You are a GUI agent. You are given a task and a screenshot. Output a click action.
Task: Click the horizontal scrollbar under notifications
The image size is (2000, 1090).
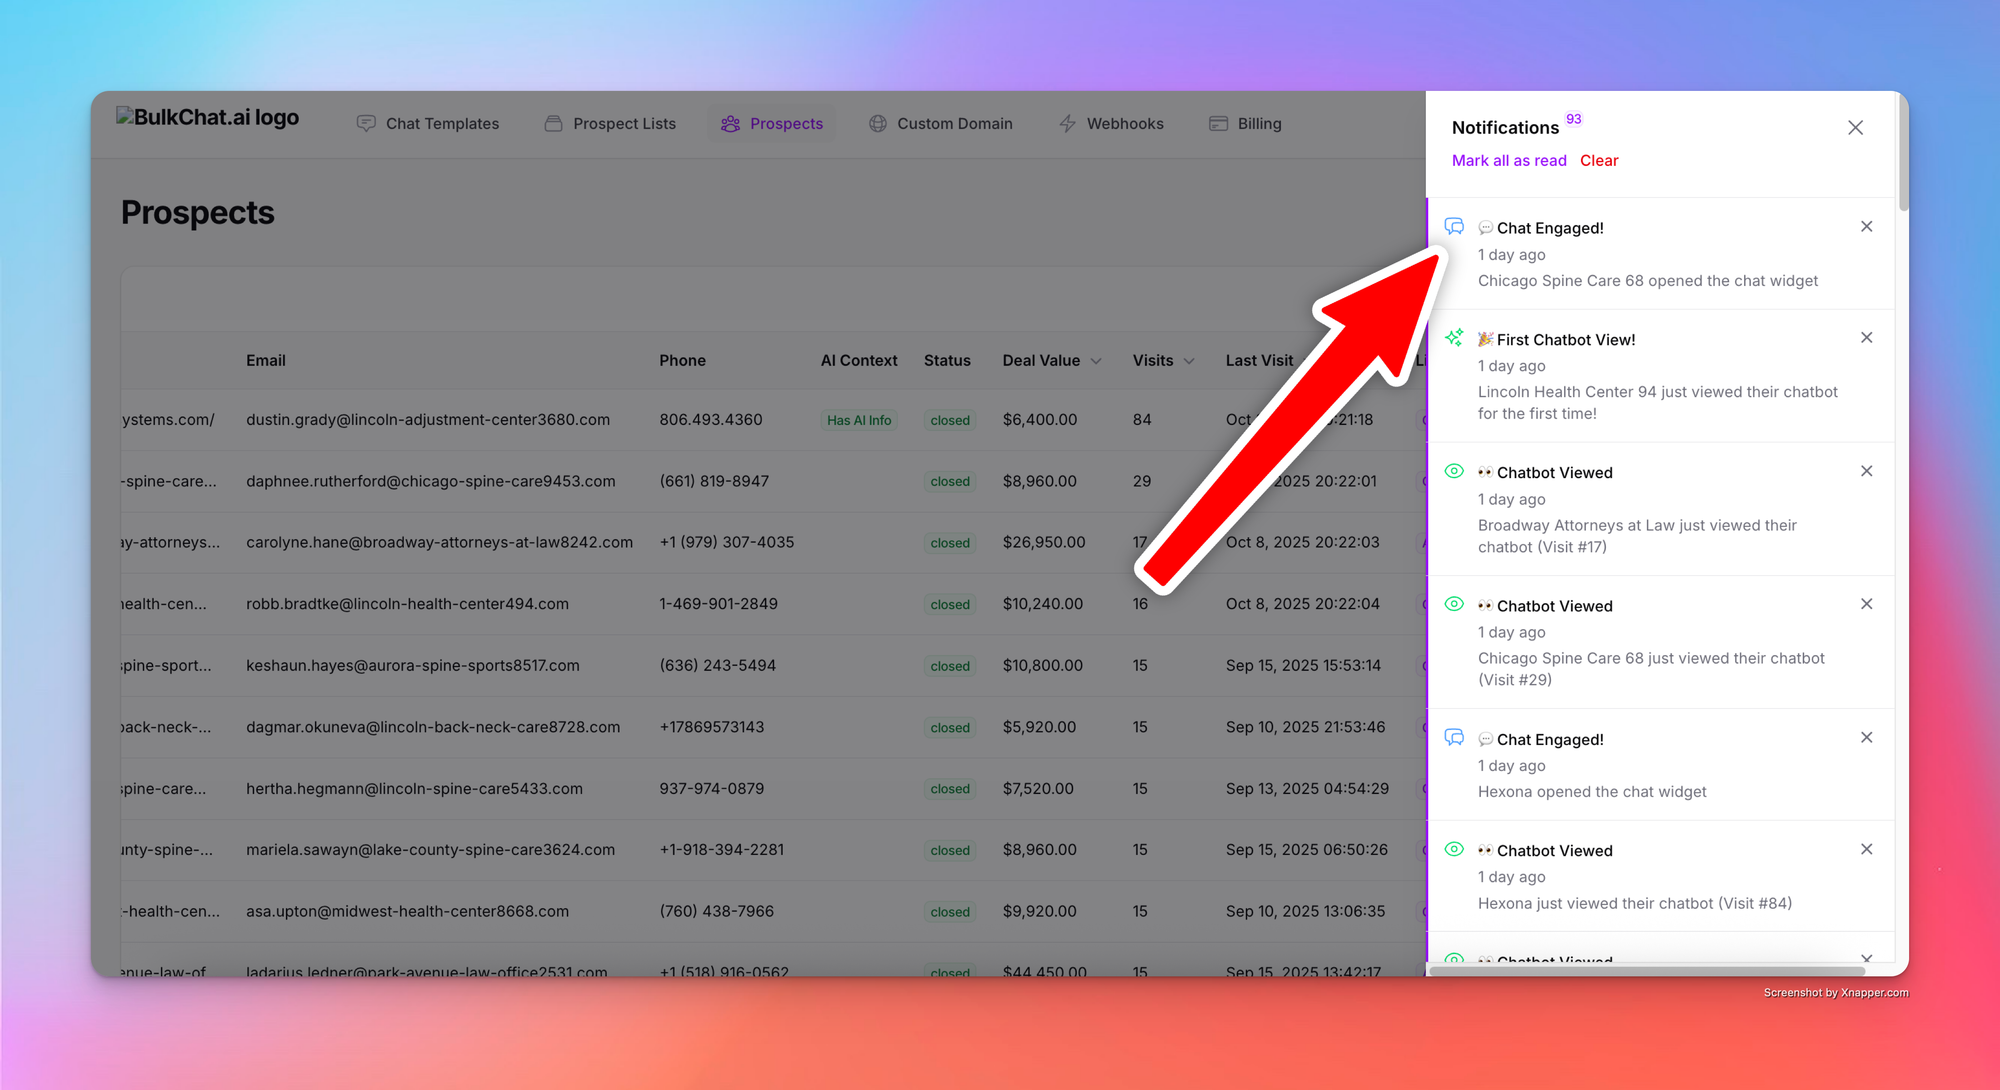pyautogui.click(x=1646, y=971)
